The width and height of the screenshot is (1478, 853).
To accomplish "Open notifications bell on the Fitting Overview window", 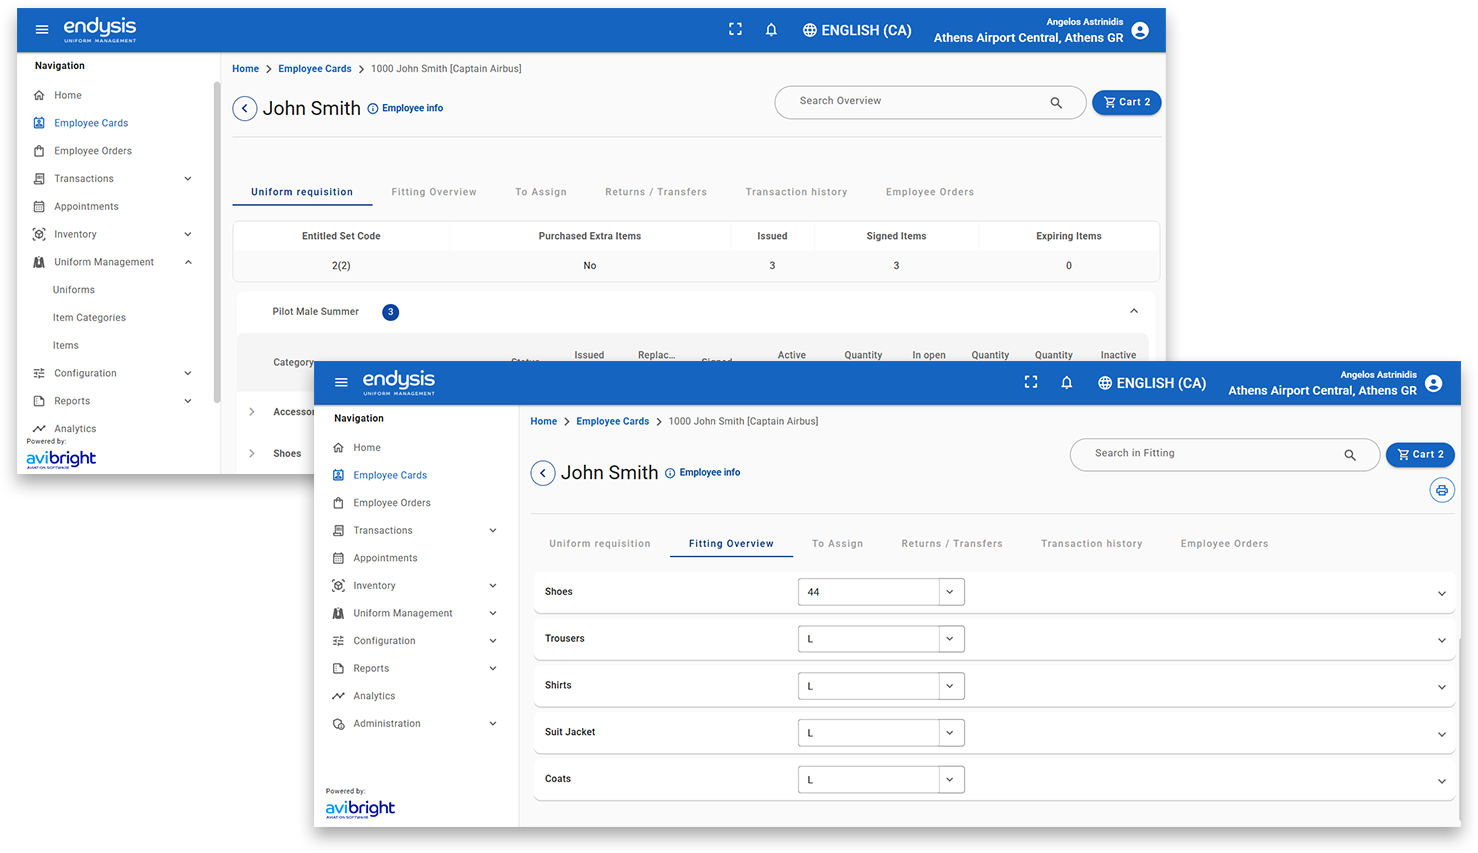I will (x=1066, y=383).
